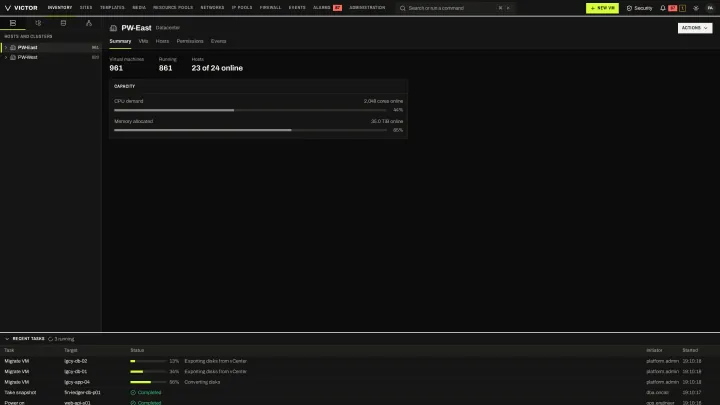The height and width of the screenshot is (405, 720).
Task: Open the Administration menu
Action: (367, 8)
